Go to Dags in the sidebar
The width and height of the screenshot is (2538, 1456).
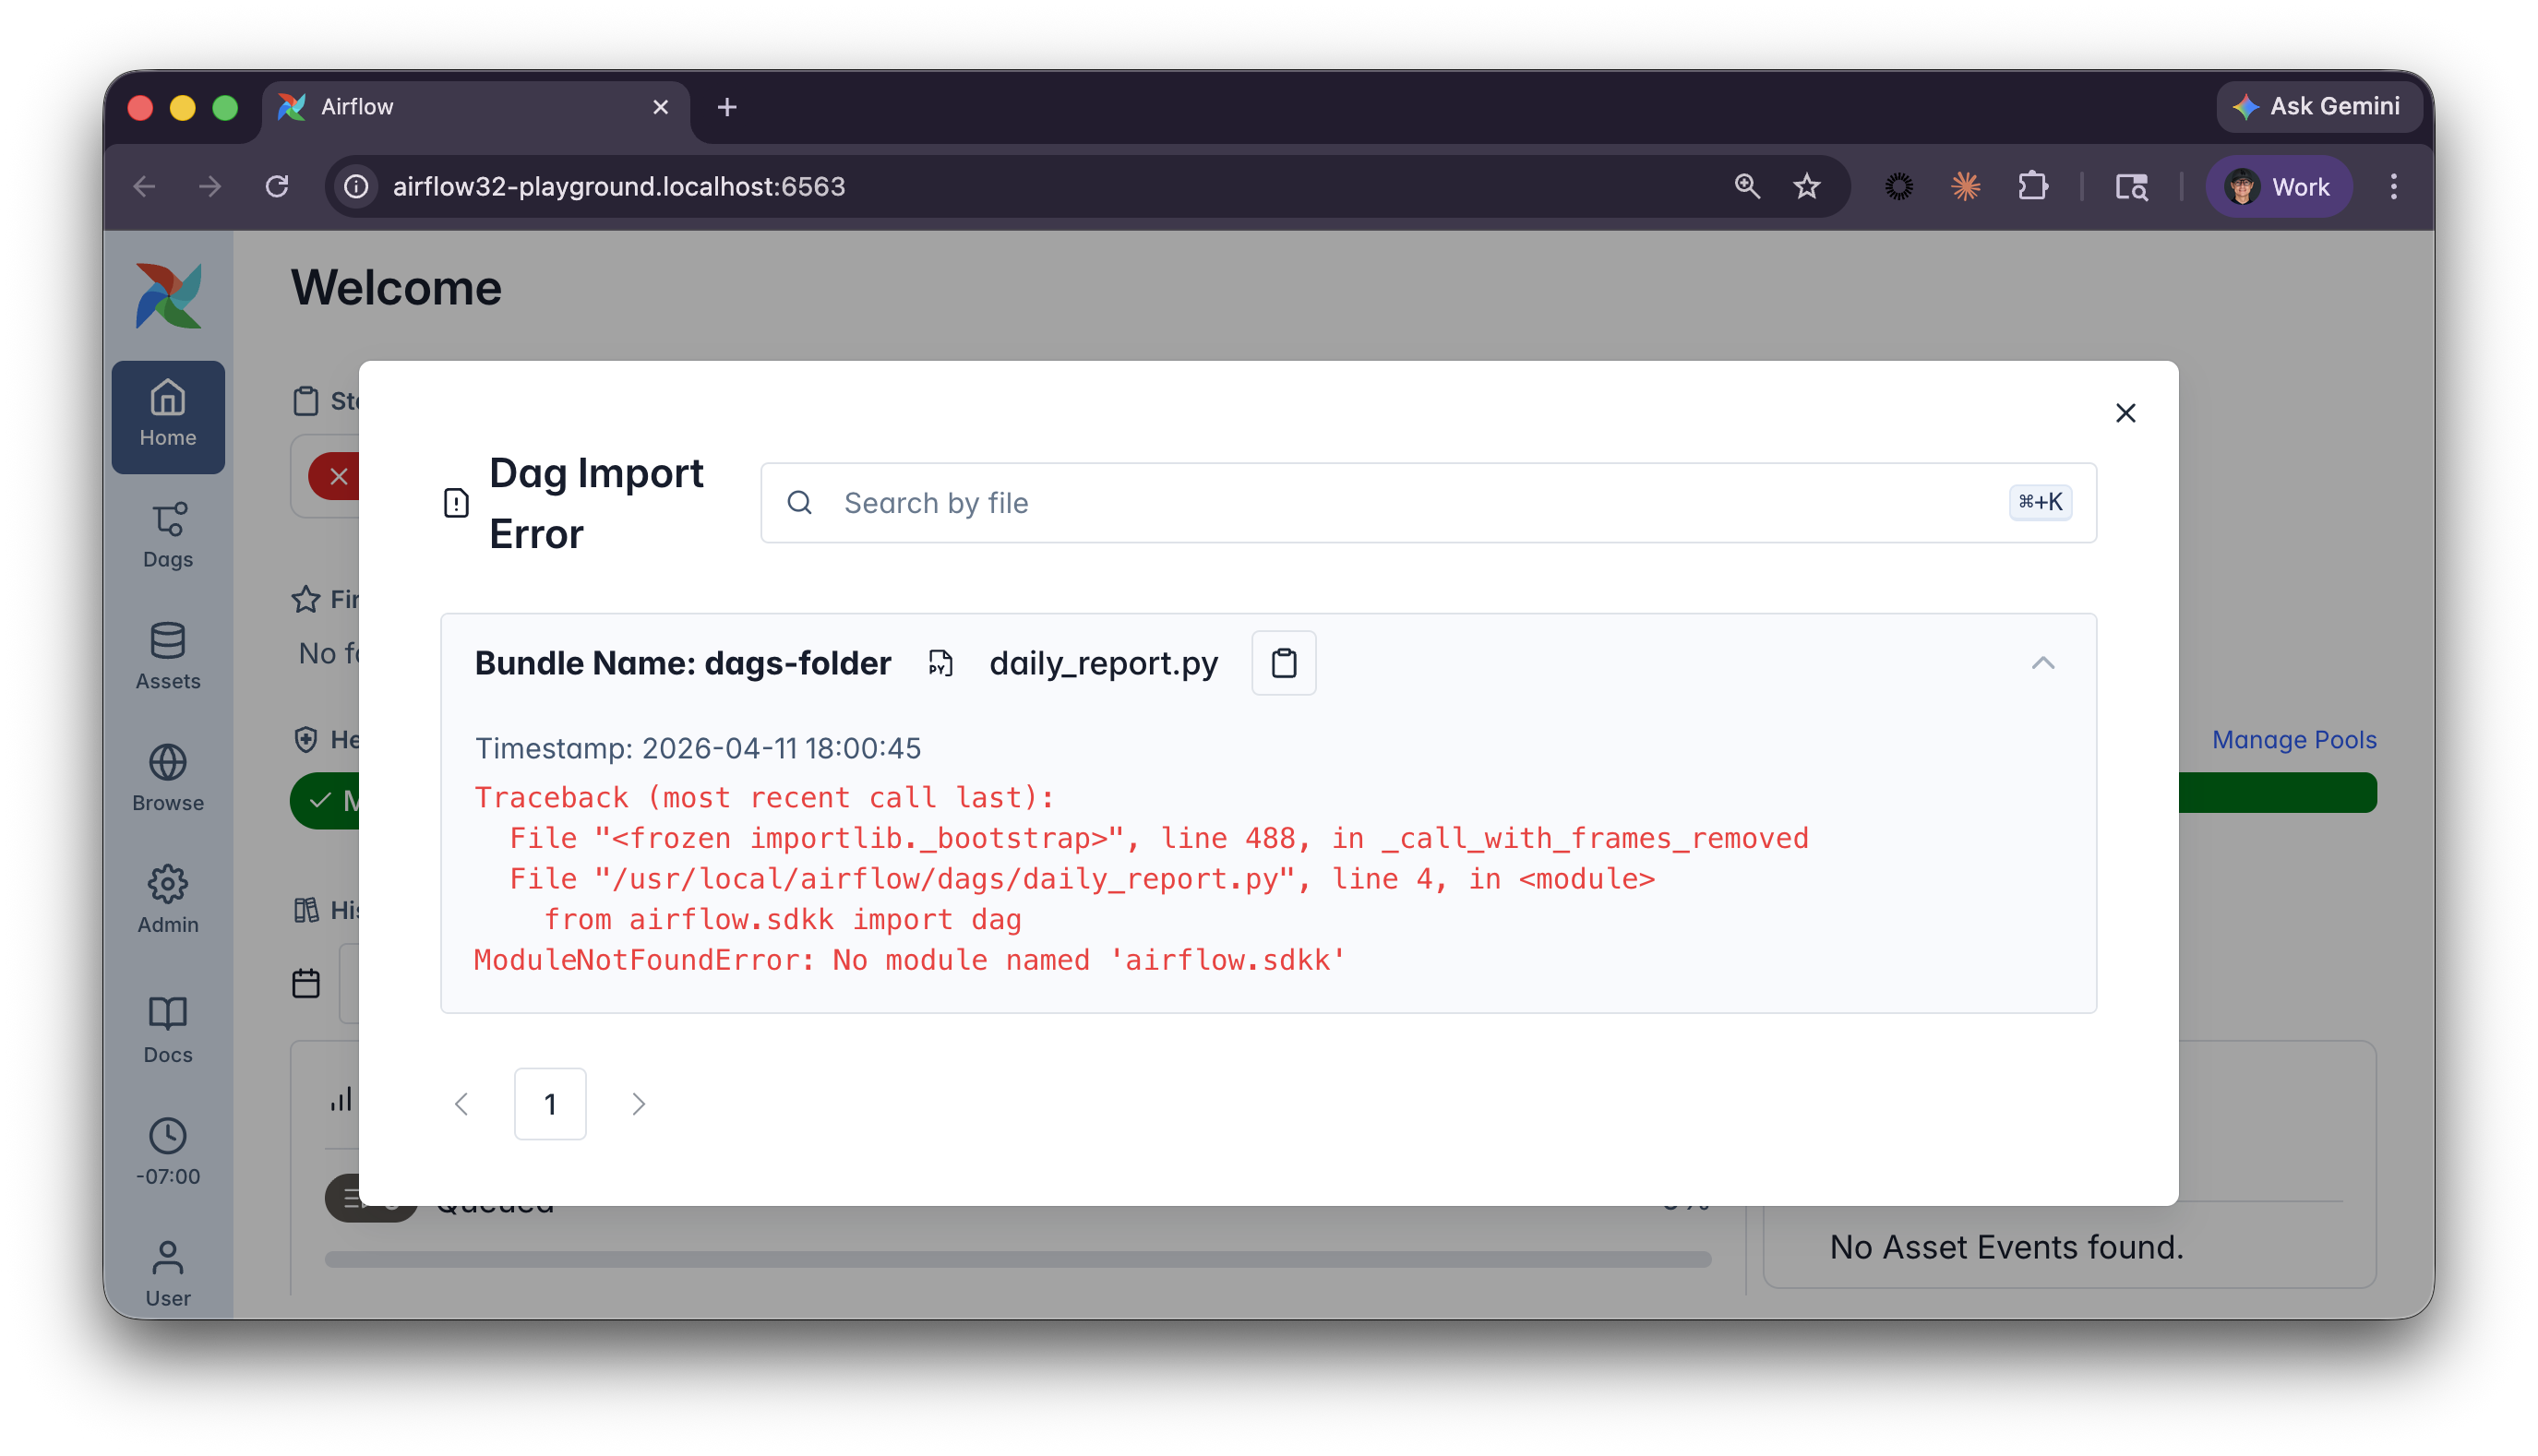168,536
